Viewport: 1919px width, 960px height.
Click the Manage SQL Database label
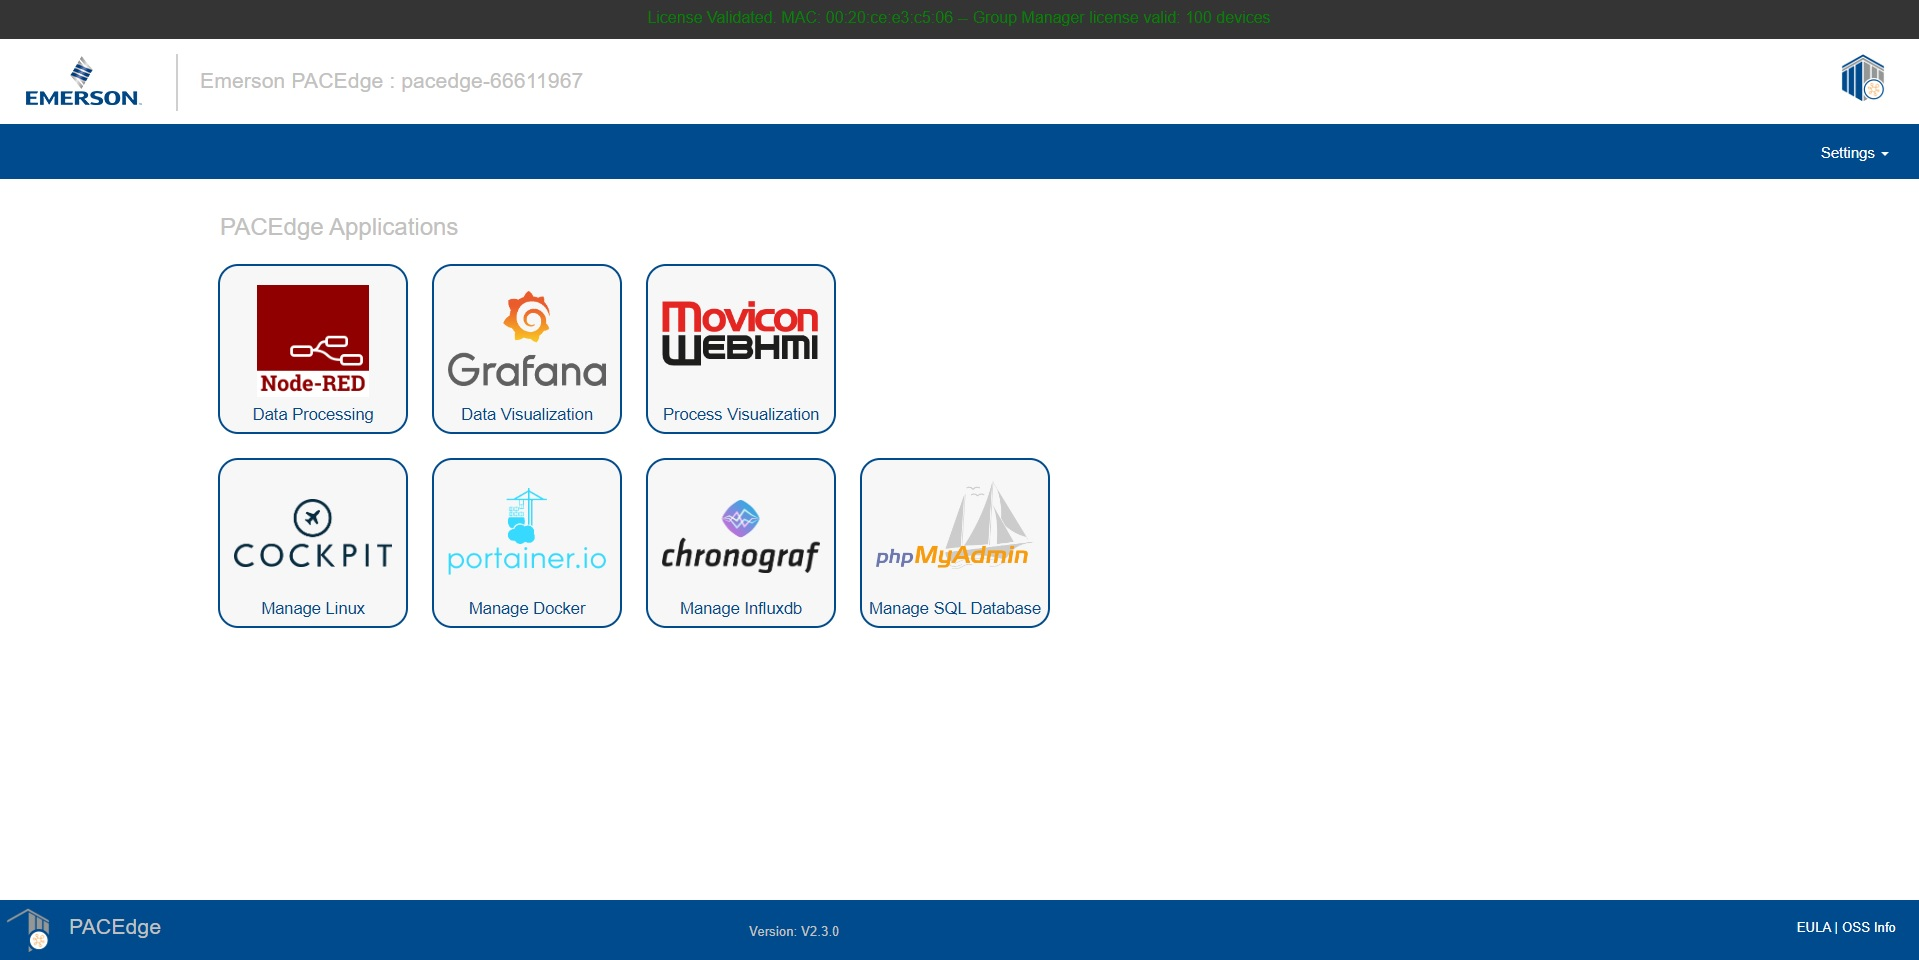pyautogui.click(x=955, y=608)
